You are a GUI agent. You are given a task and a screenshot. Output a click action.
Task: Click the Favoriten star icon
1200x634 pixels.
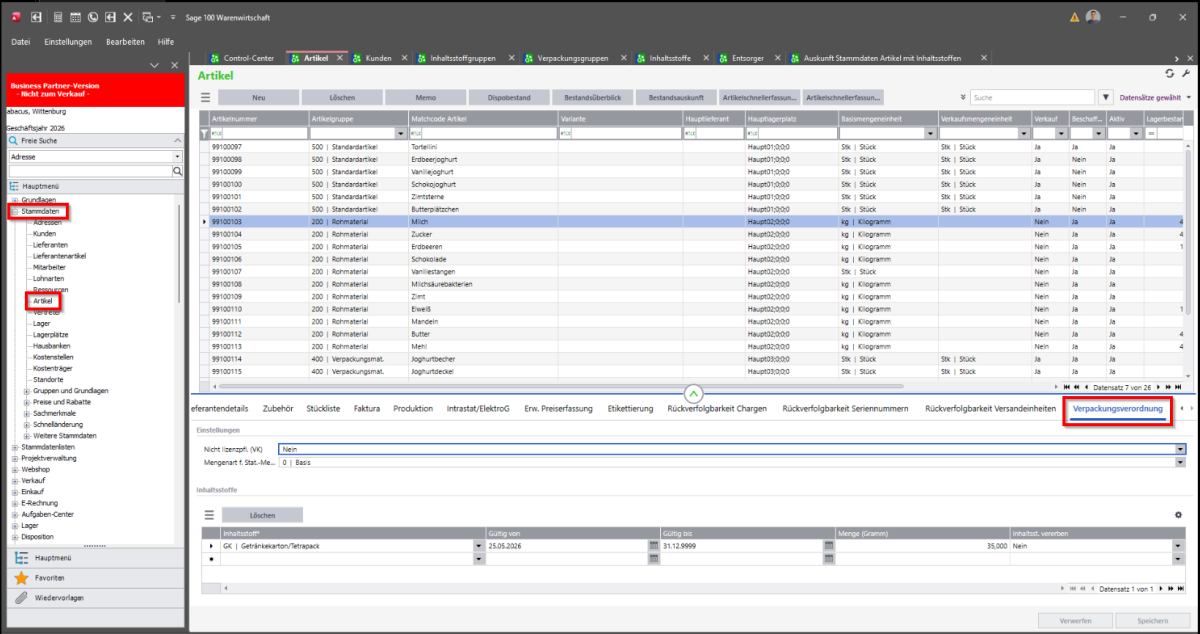click(x=22, y=578)
